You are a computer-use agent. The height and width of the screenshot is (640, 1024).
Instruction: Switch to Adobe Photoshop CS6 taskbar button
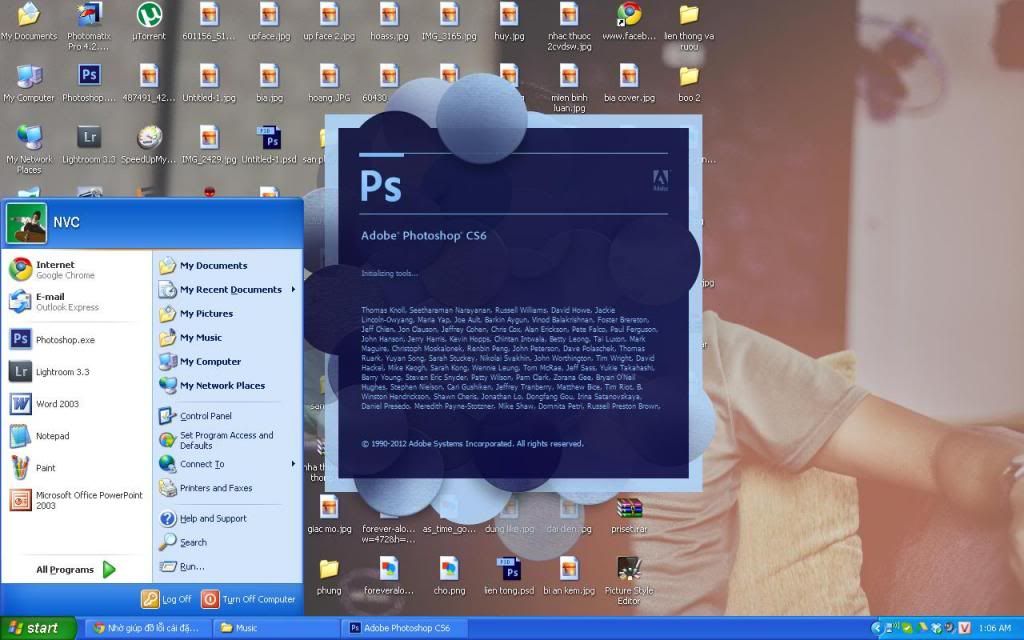(405, 628)
